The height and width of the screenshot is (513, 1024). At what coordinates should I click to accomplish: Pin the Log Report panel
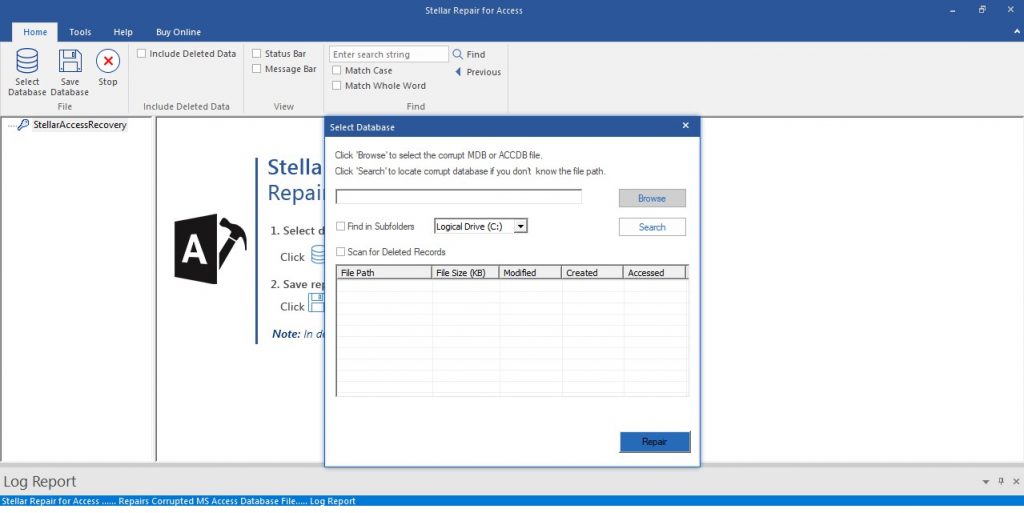(x=1001, y=481)
